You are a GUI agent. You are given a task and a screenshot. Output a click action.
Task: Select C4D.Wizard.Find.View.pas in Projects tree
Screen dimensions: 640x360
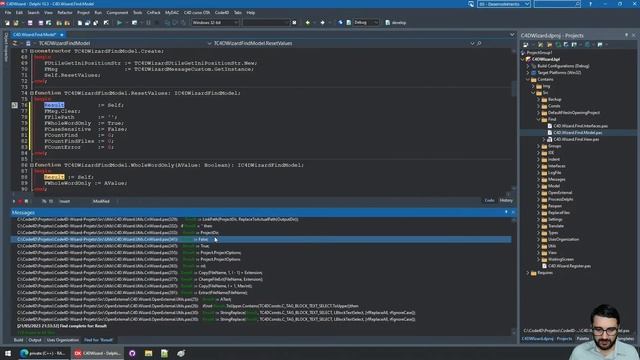point(576,140)
